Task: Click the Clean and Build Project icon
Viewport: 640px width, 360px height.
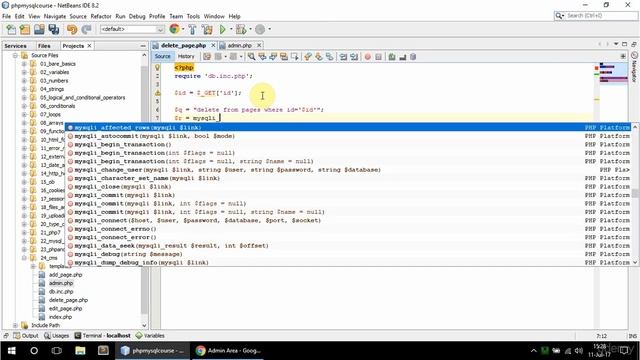Action: pos(207,29)
